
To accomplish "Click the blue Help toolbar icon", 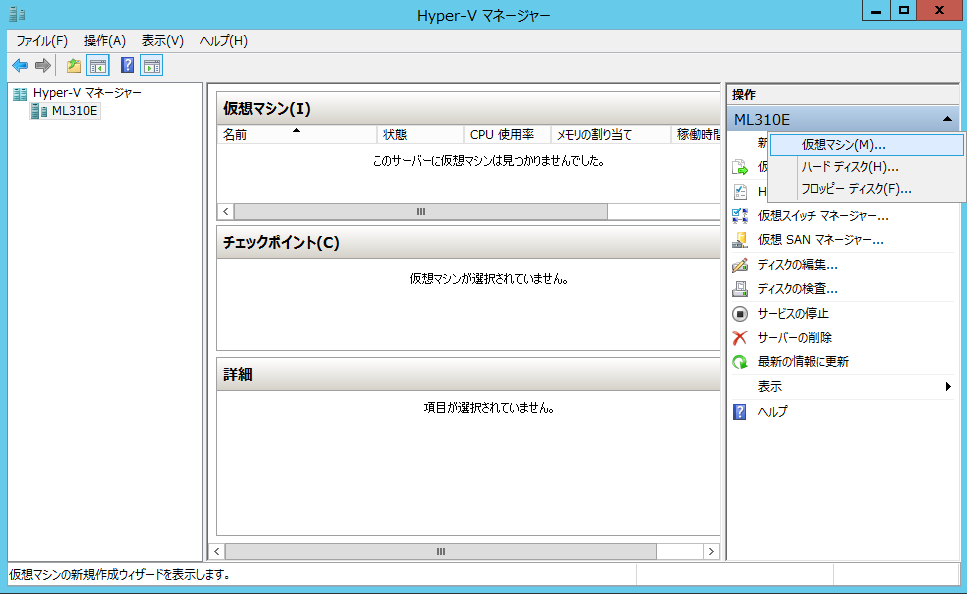I will [x=127, y=66].
